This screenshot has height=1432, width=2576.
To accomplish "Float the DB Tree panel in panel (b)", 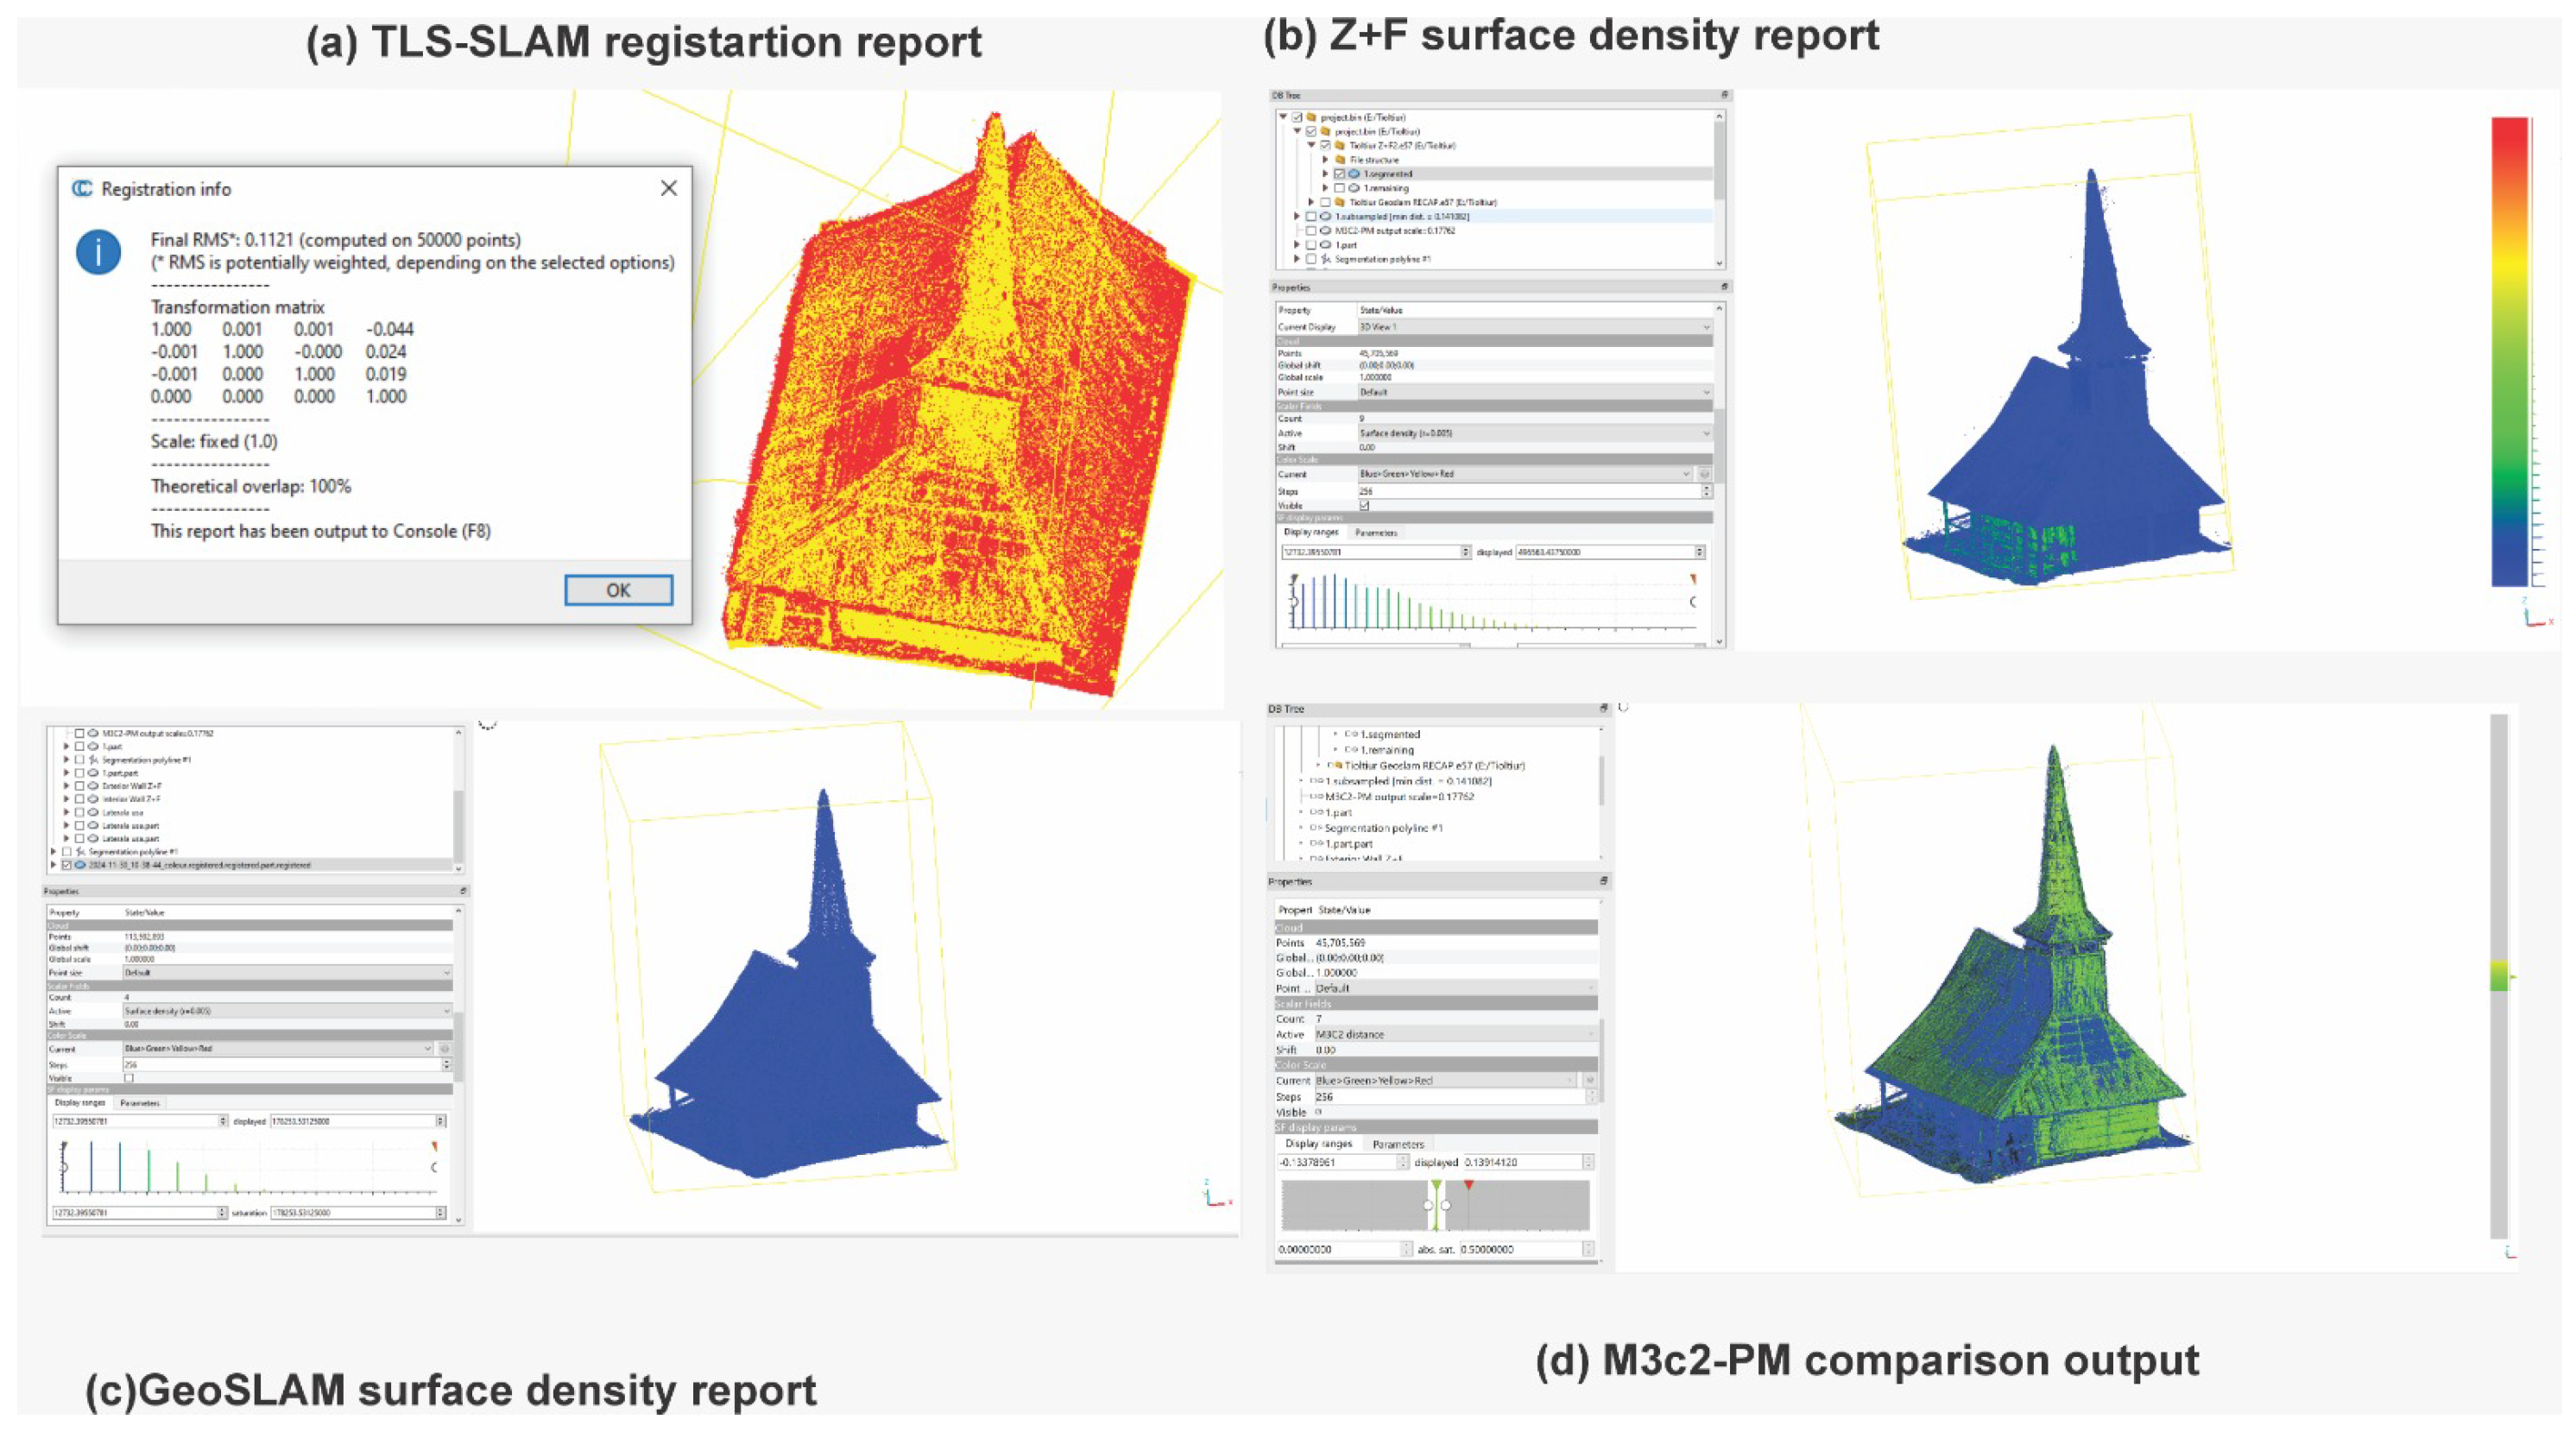I will (x=1724, y=95).
